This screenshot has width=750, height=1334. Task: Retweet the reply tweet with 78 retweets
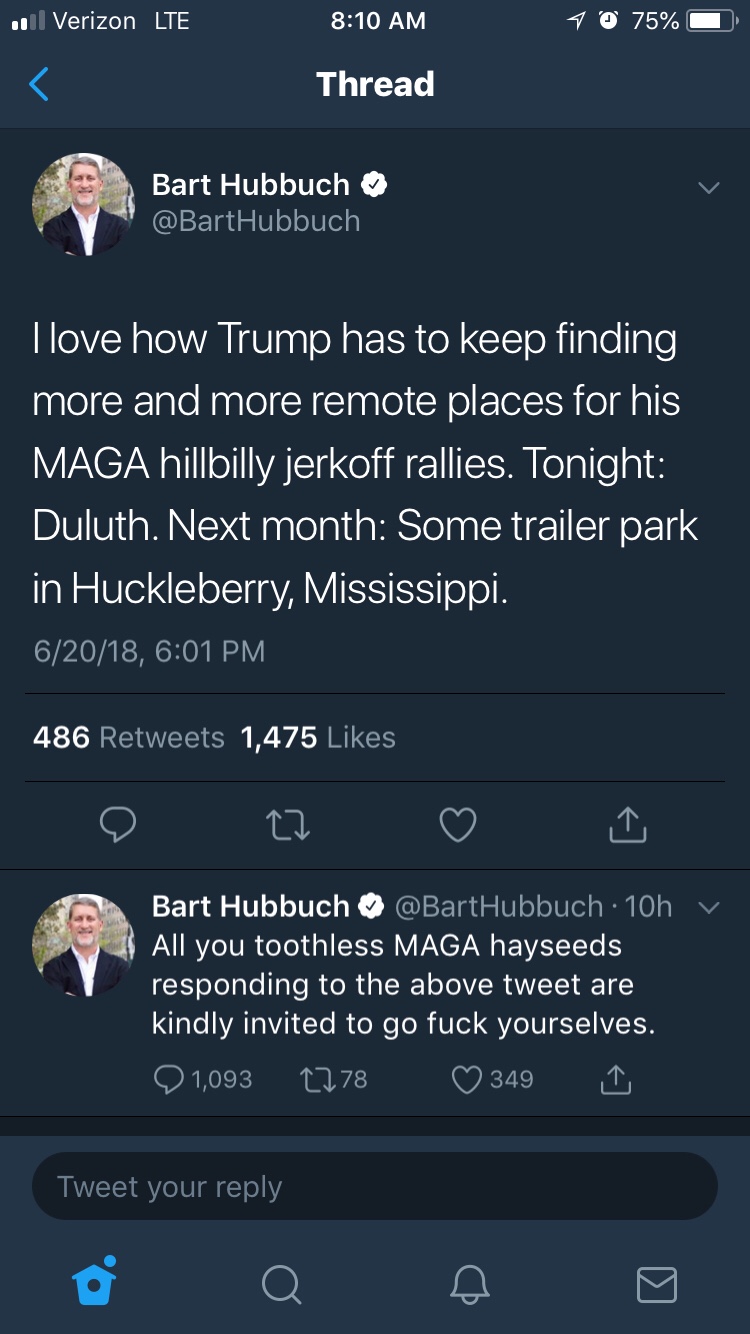click(315, 1079)
